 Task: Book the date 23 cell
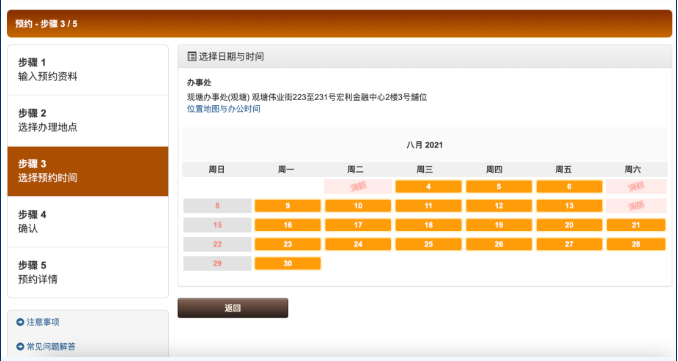[x=288, y=244]
